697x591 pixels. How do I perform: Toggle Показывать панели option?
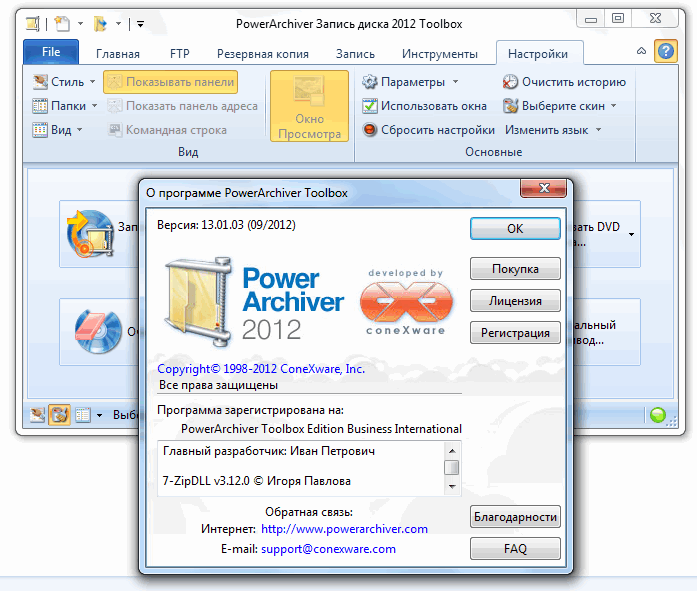pyautogui.click(x=171, y=82)
